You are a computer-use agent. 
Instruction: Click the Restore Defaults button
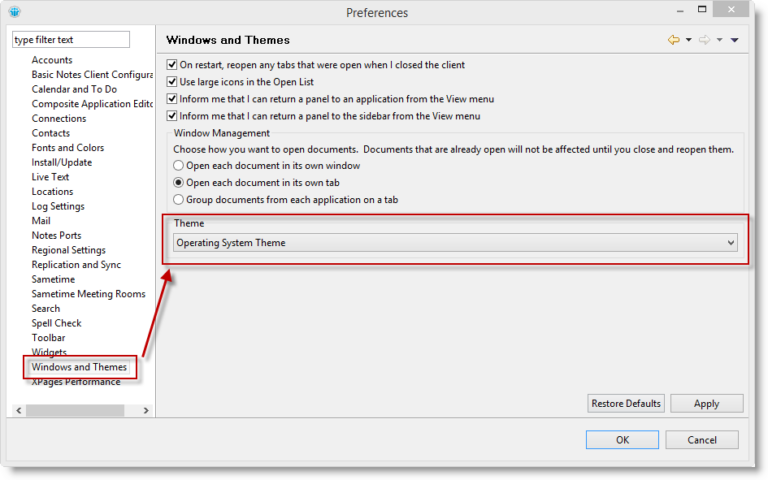[x=626, y=404]
